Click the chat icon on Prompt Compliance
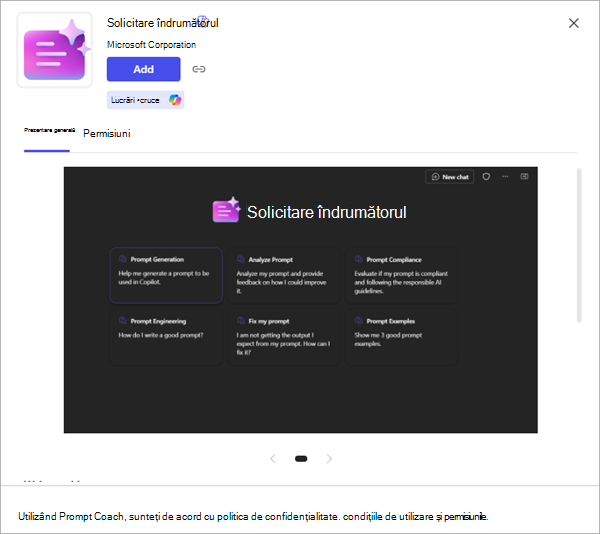Screen dimensions: 600x534 (x=358, y=259)
